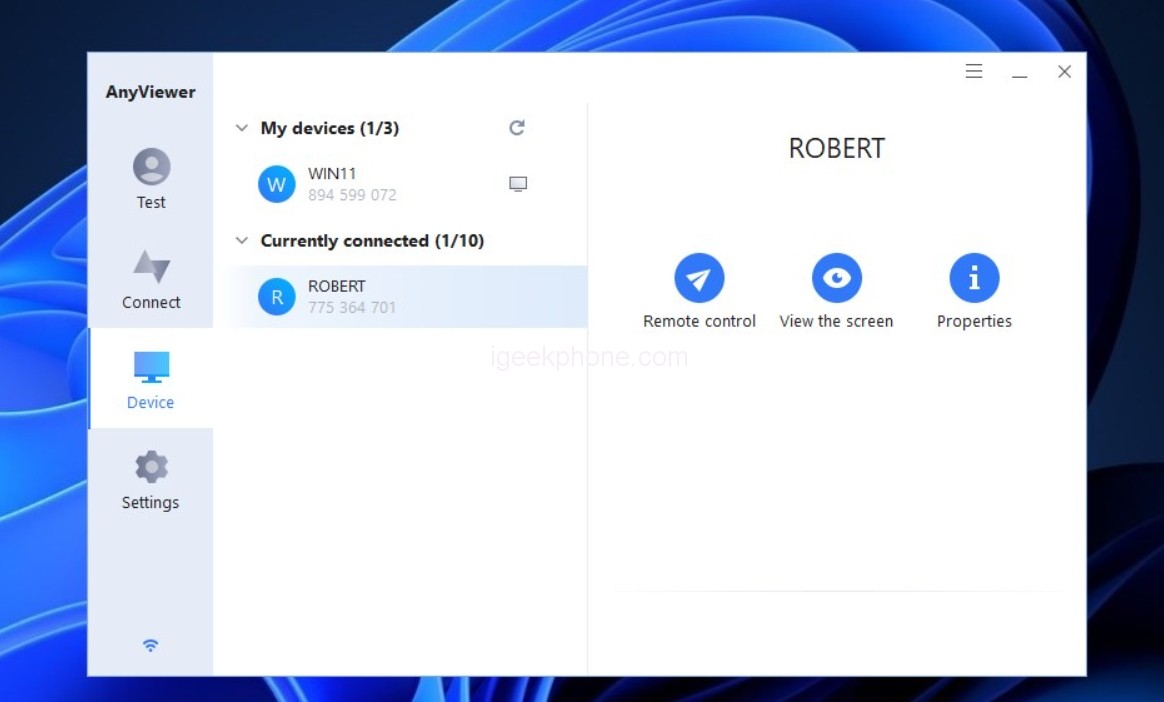Click the Wi-Fi connection status icon
Viewport: 1164px width, 702px height.
click(150, 645)
